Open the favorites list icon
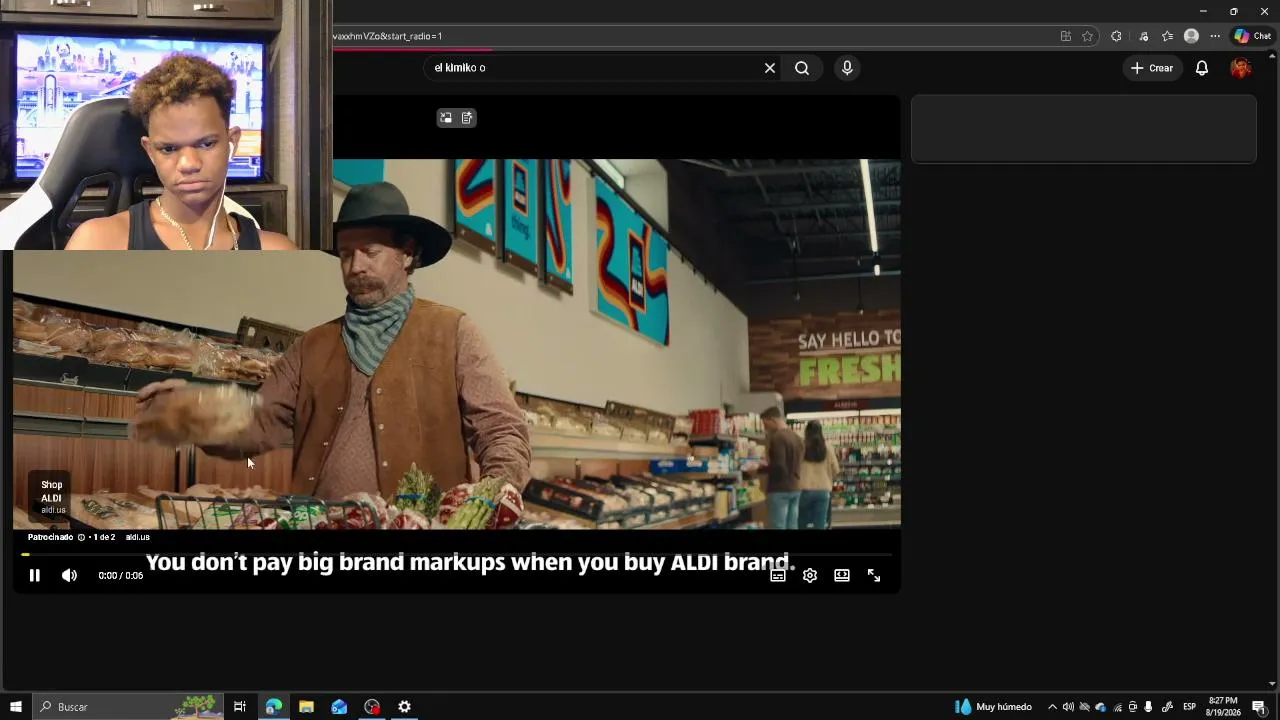Image resolution: width=1280 pixels, height=720 pixels. click(x=1167, y=36)
